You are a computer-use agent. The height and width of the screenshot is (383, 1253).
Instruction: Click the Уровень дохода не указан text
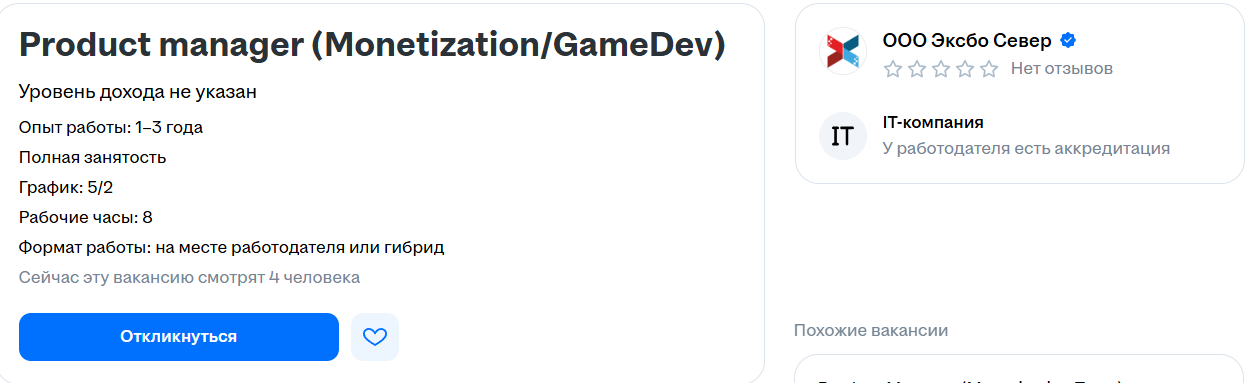tap(138, 92)
